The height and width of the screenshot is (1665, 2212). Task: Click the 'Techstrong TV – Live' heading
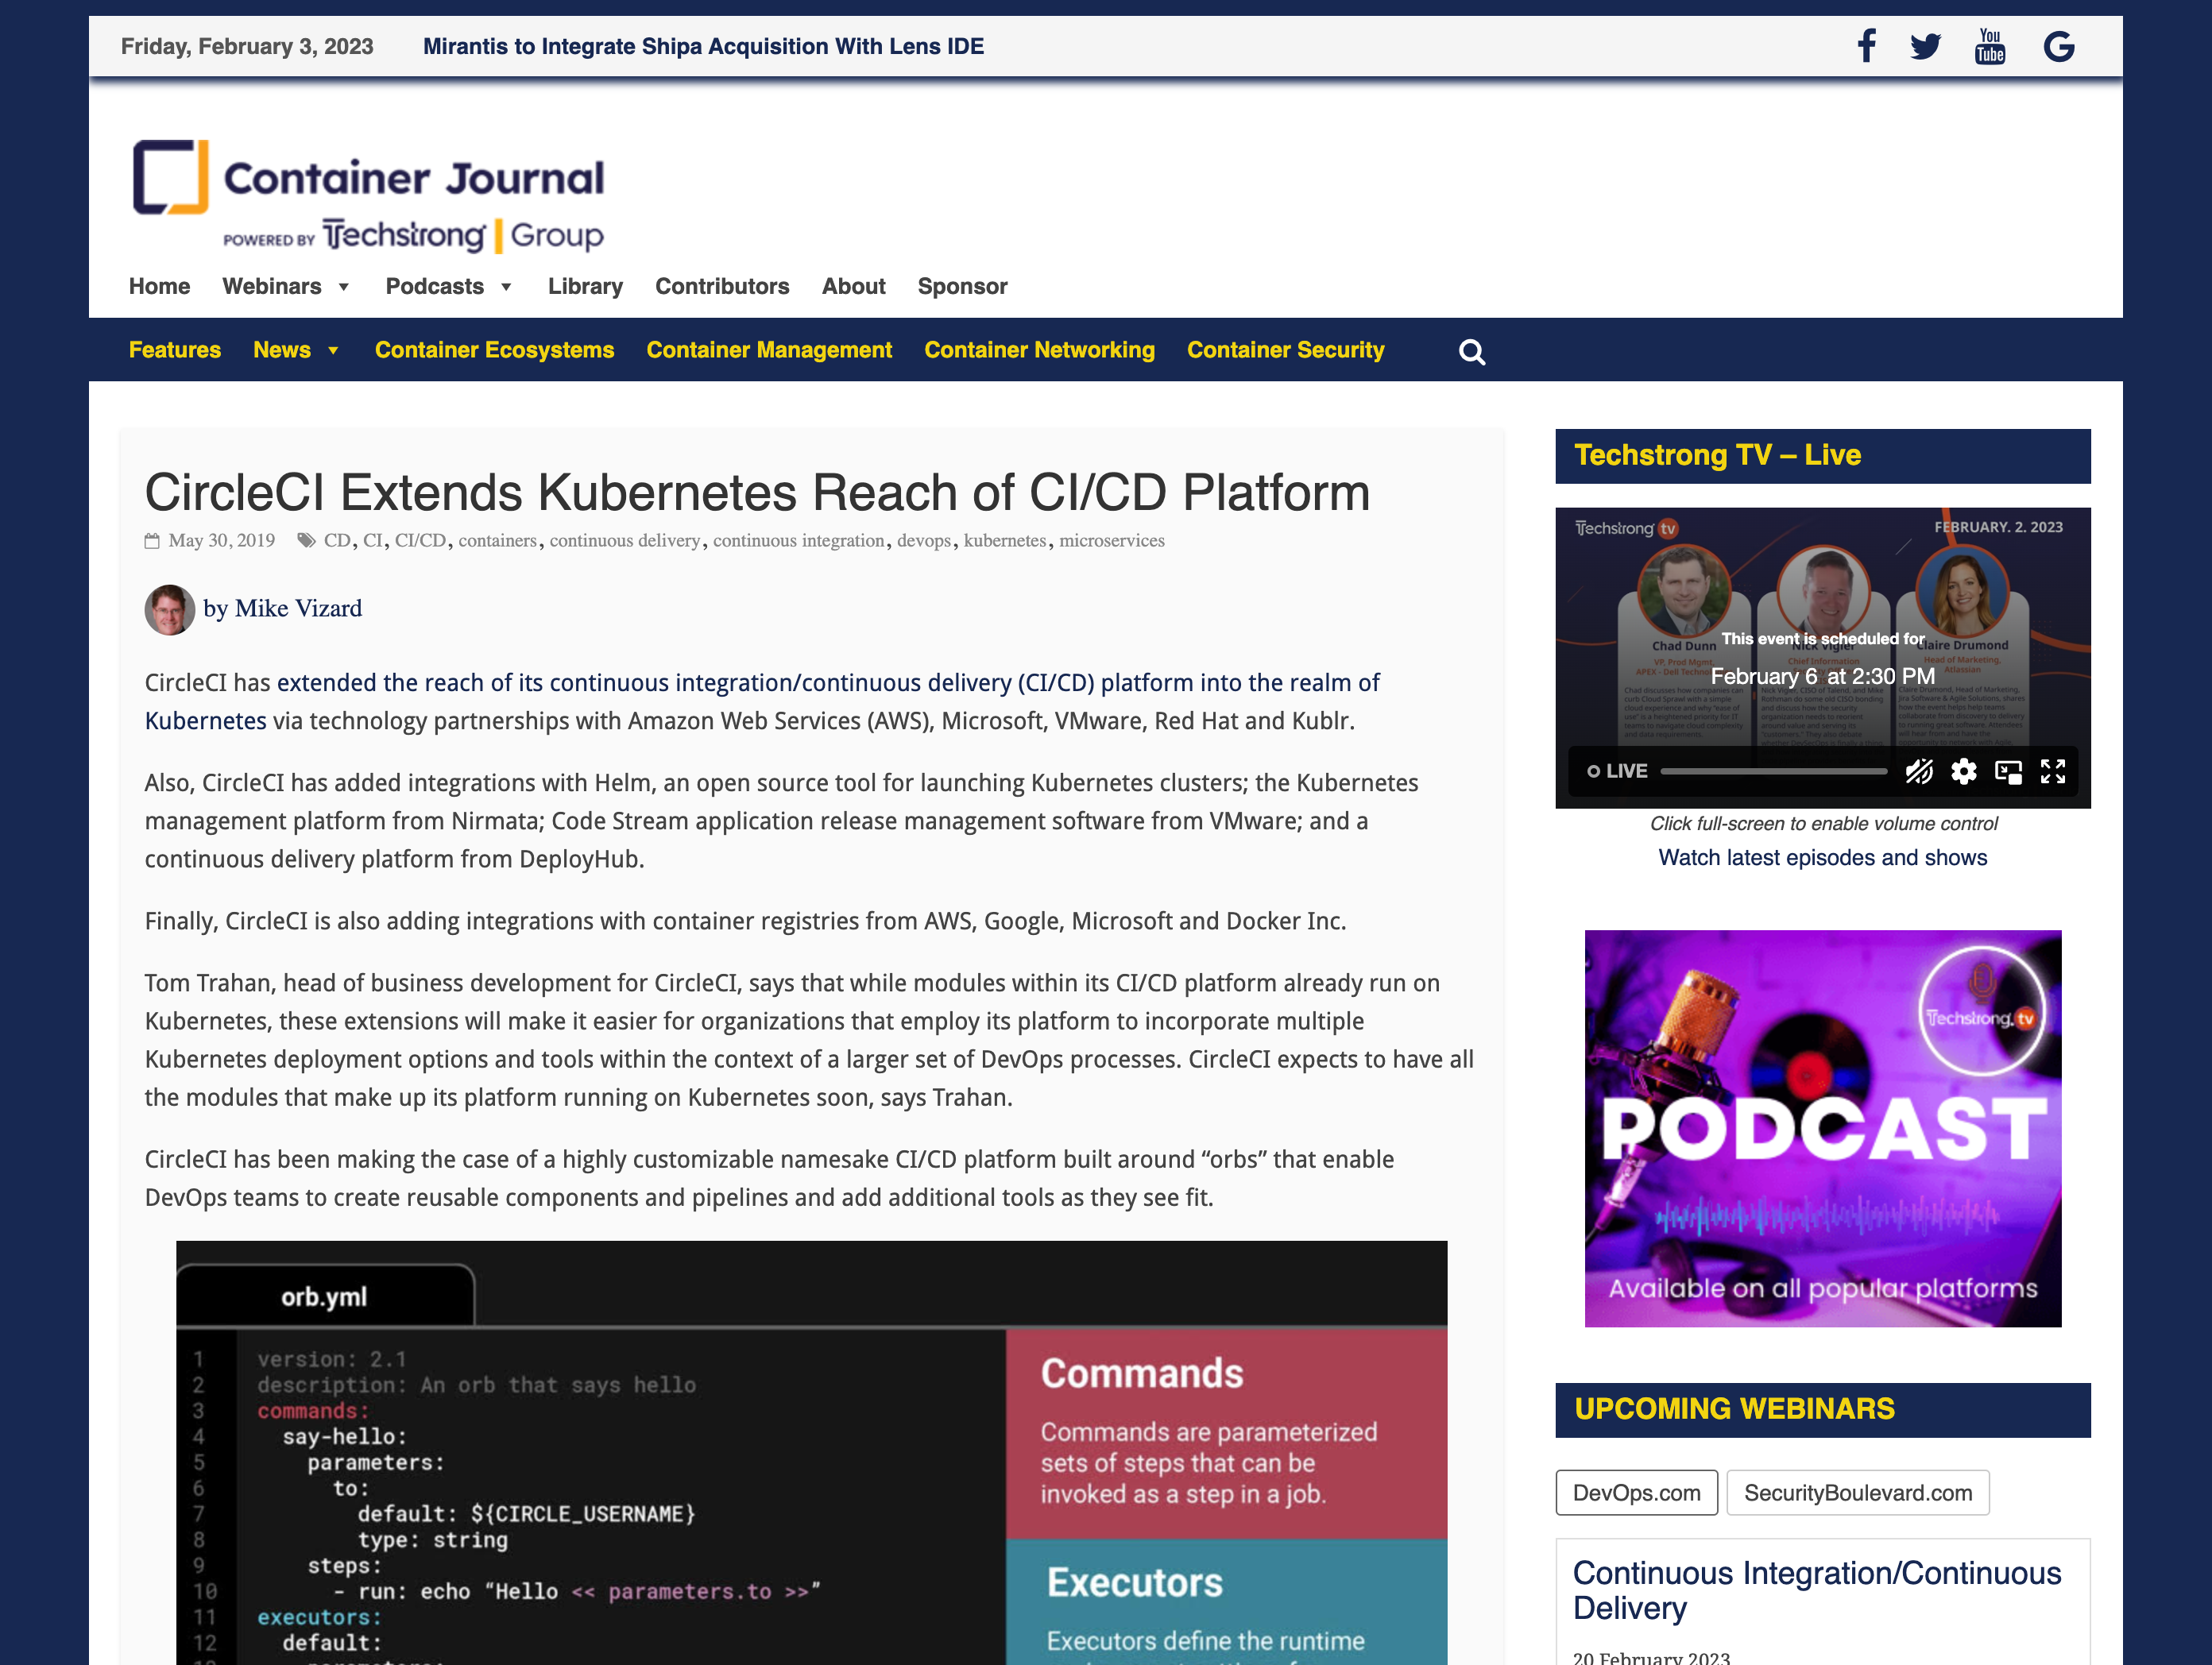pos(1717,455)
